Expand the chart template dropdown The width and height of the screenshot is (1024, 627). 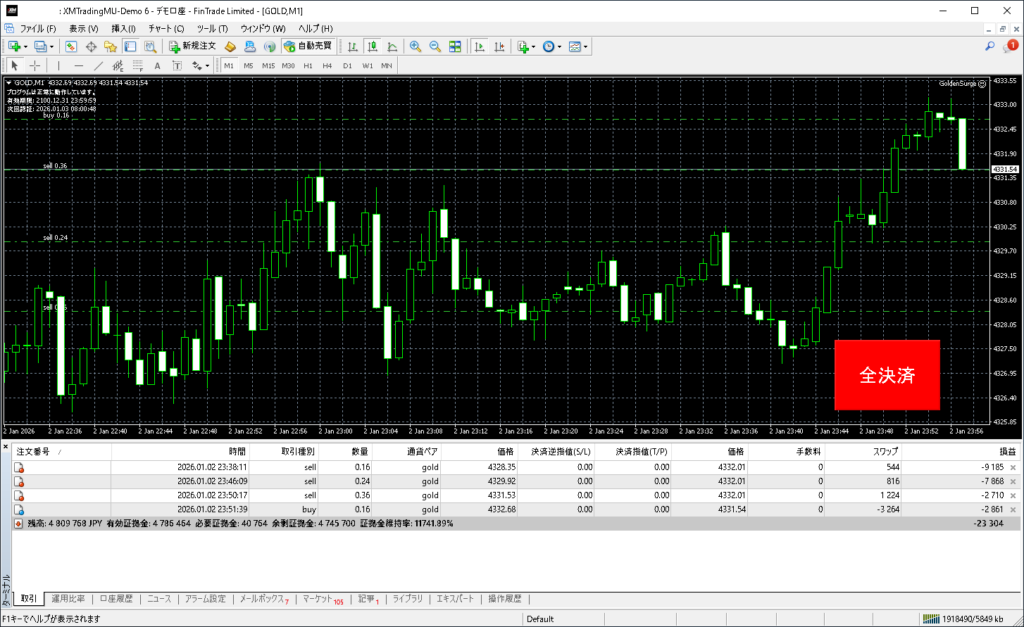(x=586, y=46)
